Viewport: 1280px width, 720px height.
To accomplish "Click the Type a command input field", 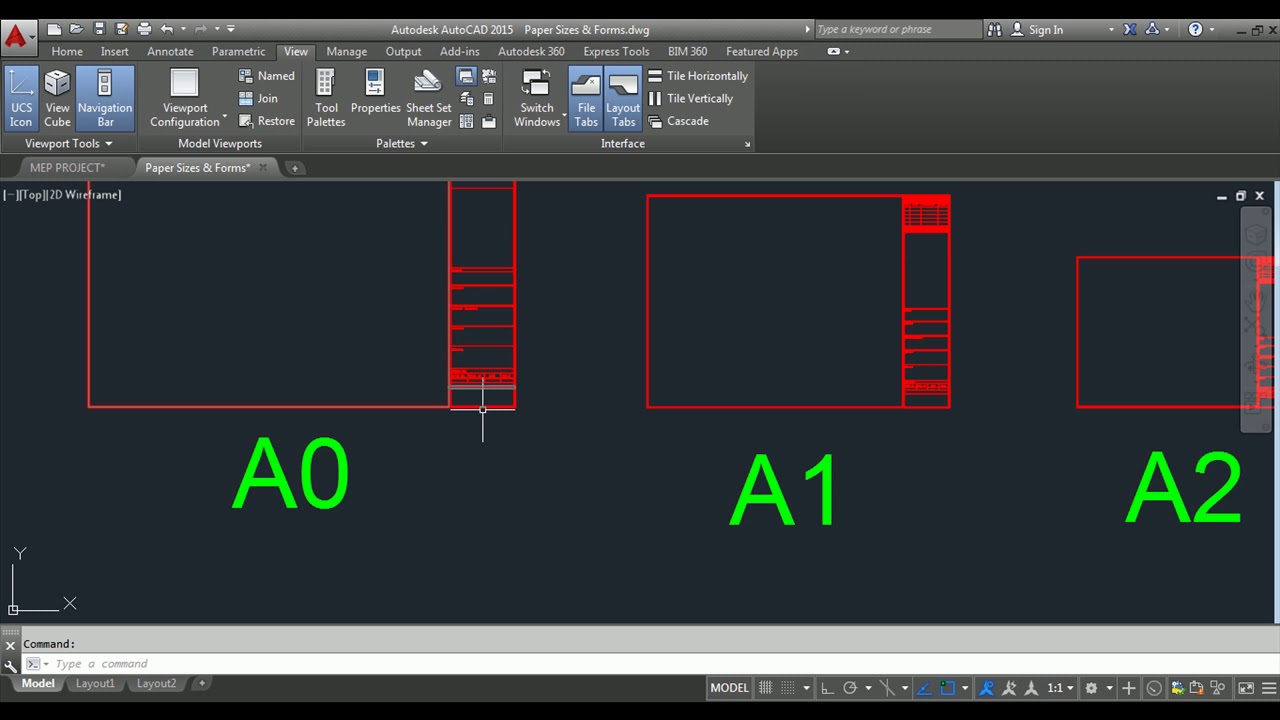I will (650, 664).
